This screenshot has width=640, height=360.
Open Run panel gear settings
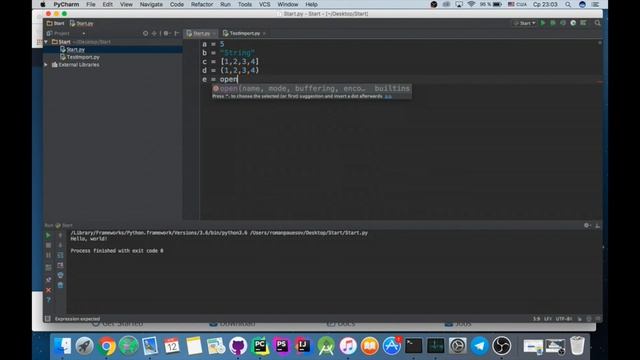[x=587, y=225]
